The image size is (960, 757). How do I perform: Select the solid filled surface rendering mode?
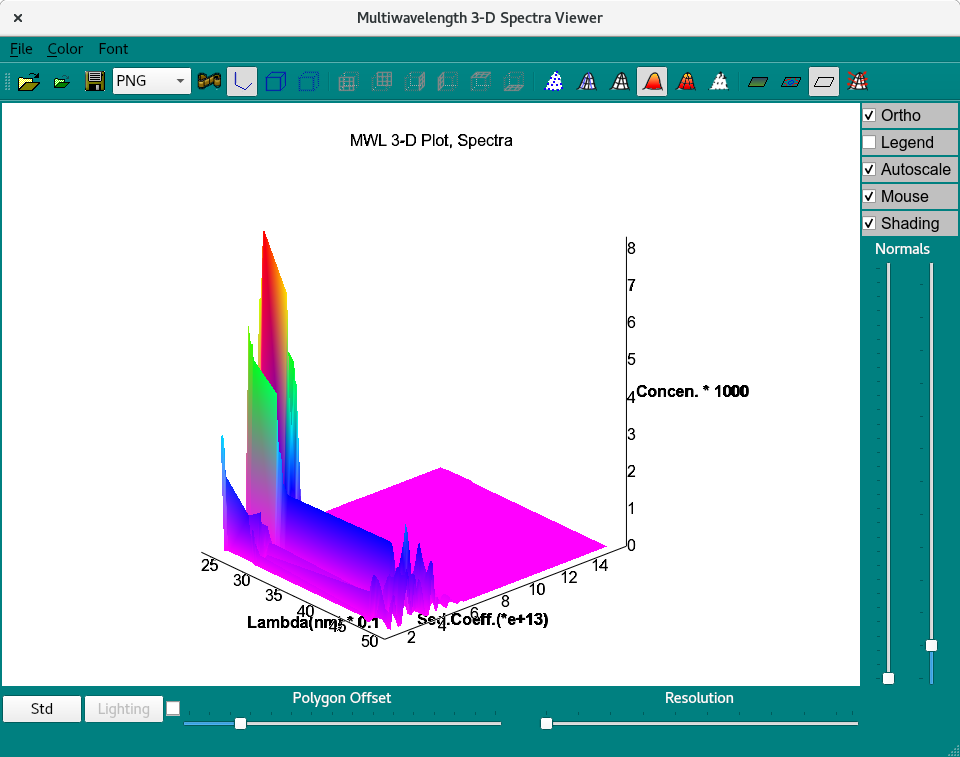(653, 81)
